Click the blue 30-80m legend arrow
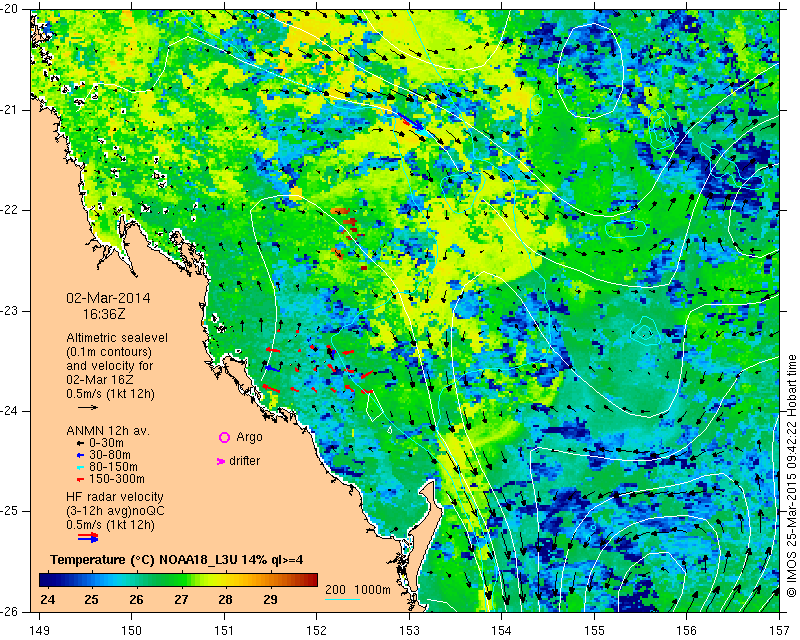Viewport: 800px width, 640px height. [80, 455]
